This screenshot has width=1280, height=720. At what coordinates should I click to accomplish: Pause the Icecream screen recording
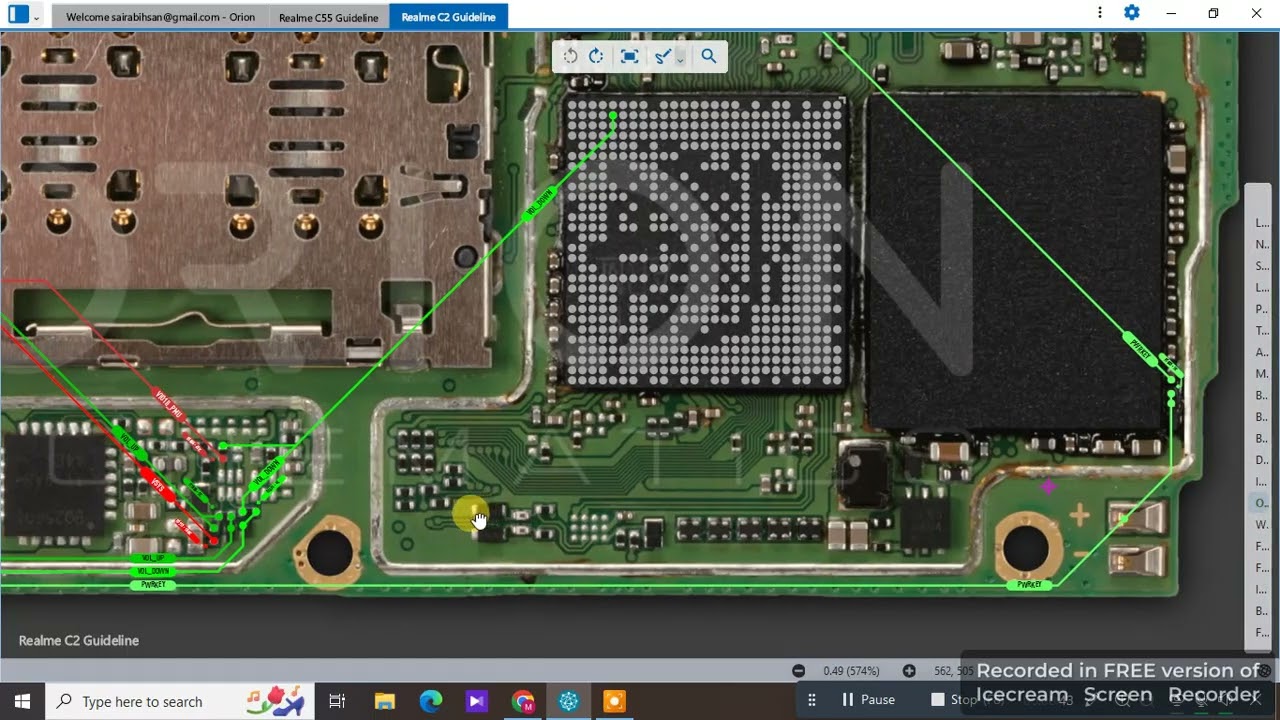click(x=868, y=700)
